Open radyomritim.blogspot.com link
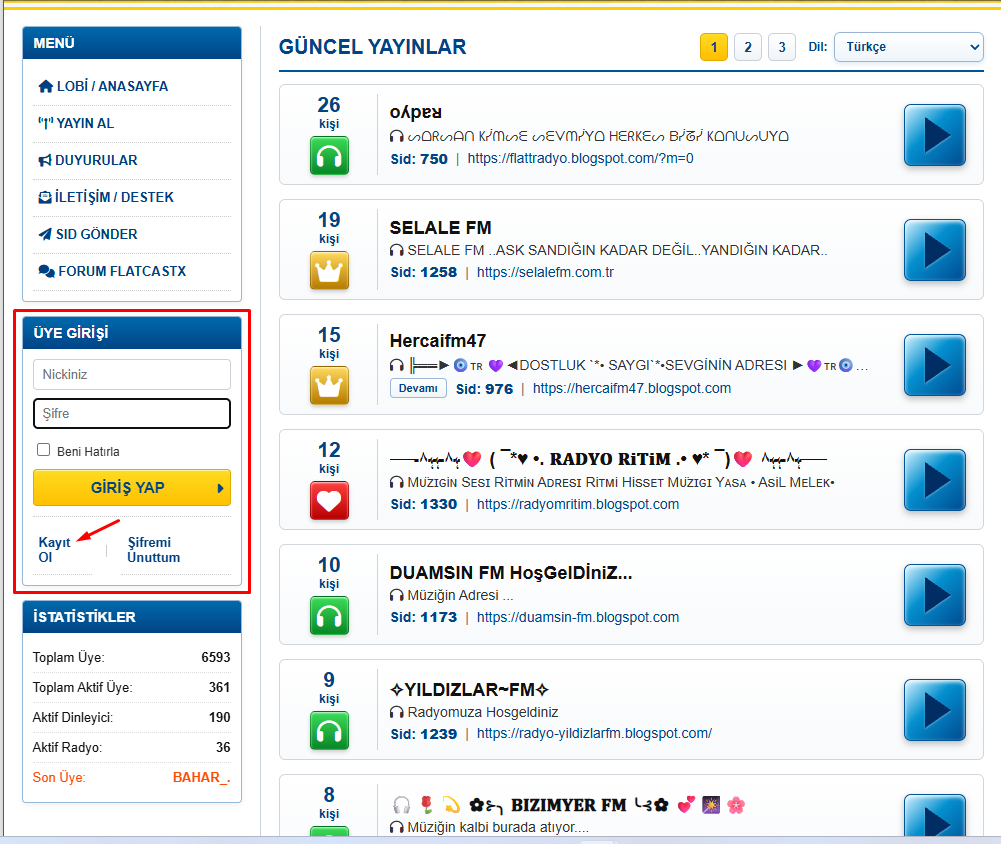The image size is (1001, 844). point(578,504)
